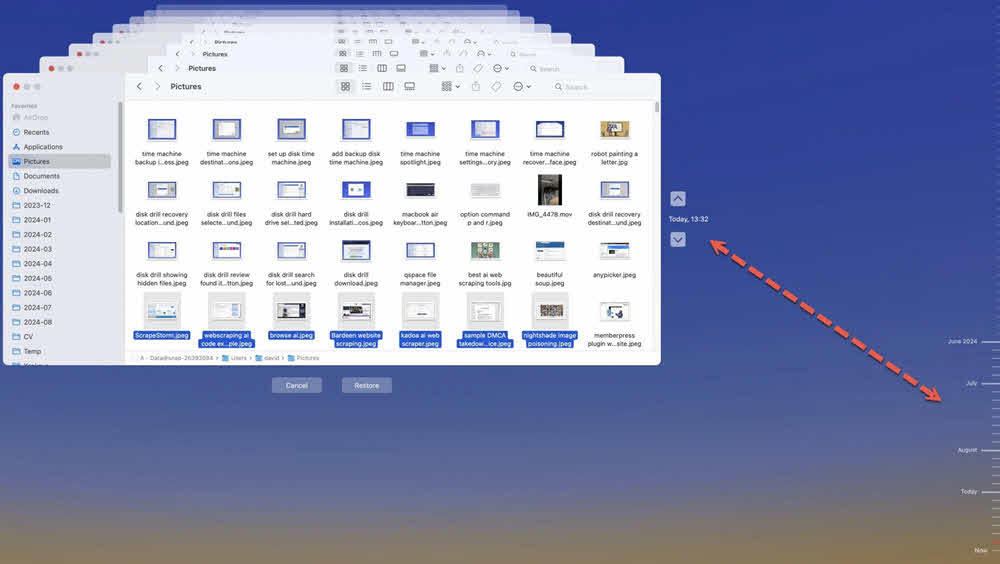Open the More actions ellipsis menu
Screen dimensions: 1000x564
click(522, 86)
